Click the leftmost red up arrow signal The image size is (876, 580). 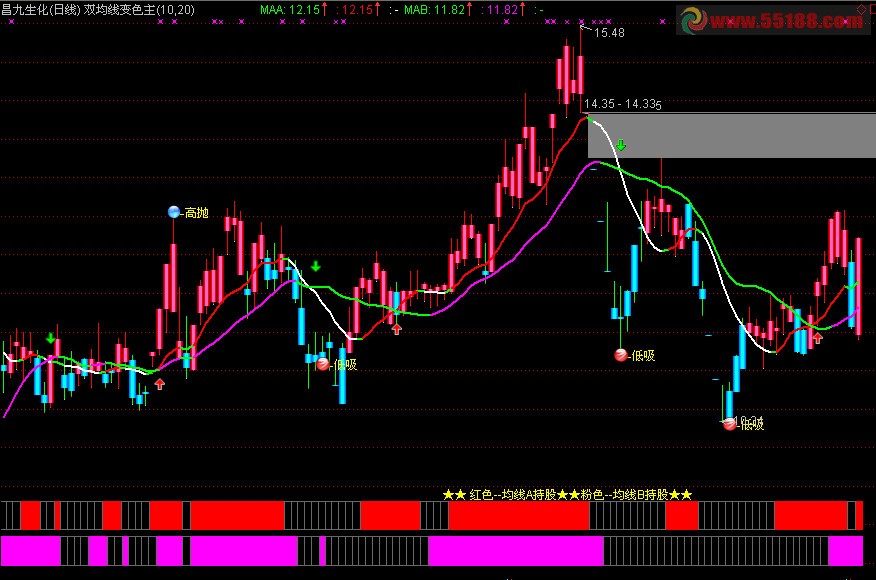click(160, 384)
